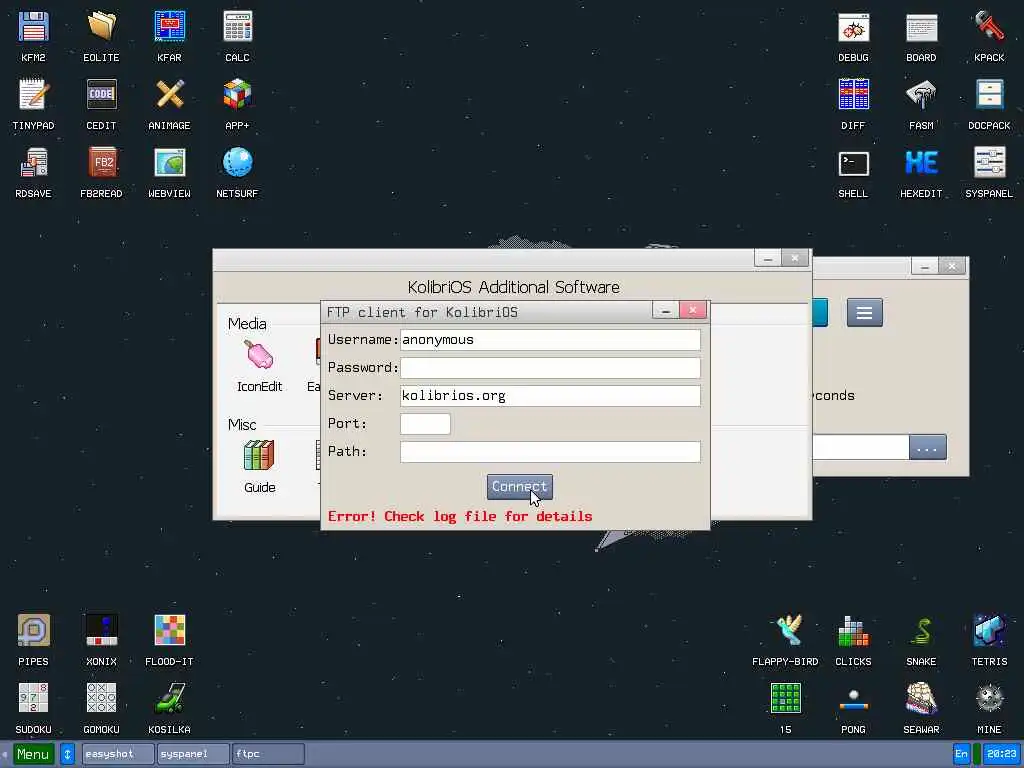
Task: Open the SEAWAR ship game icon
Action: (x=921, y=699)
